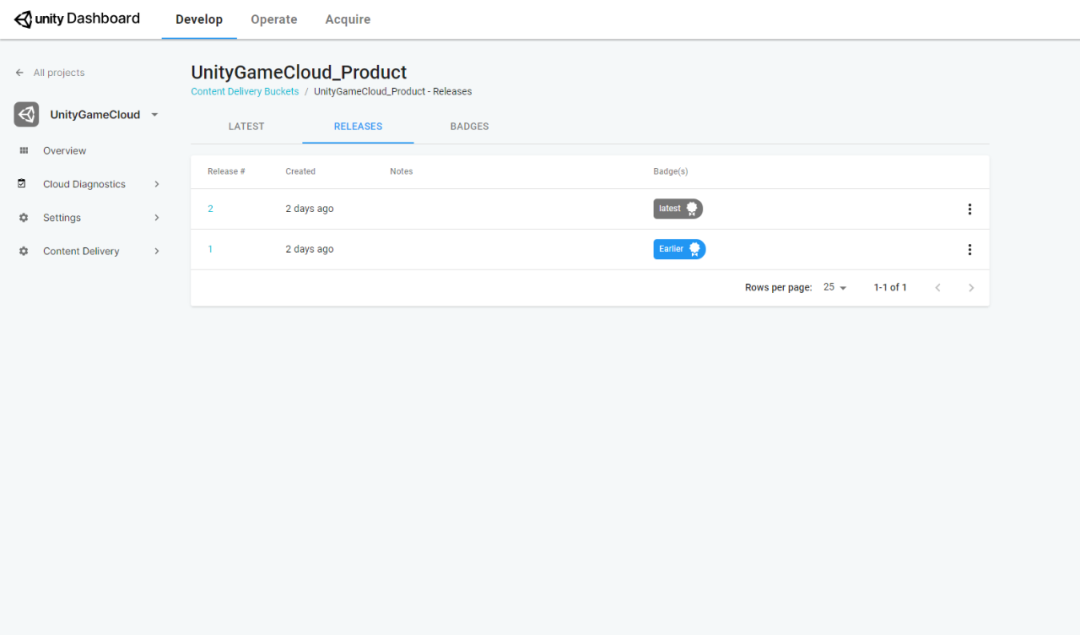Open release number 1
Viewport: 1080px width, 635px height.
click(210, 249)
